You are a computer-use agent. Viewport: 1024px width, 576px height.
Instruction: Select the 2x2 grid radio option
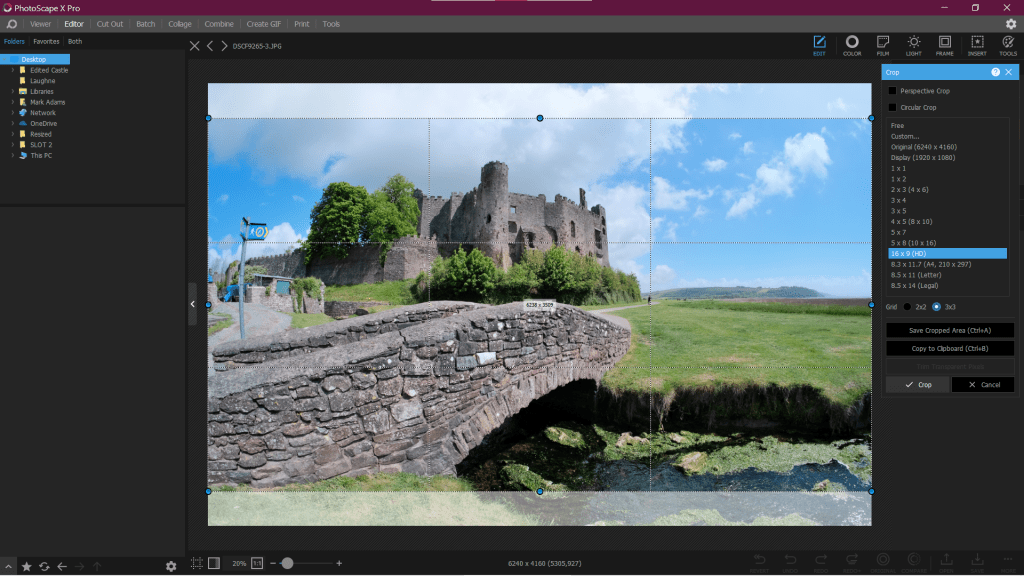908,307
